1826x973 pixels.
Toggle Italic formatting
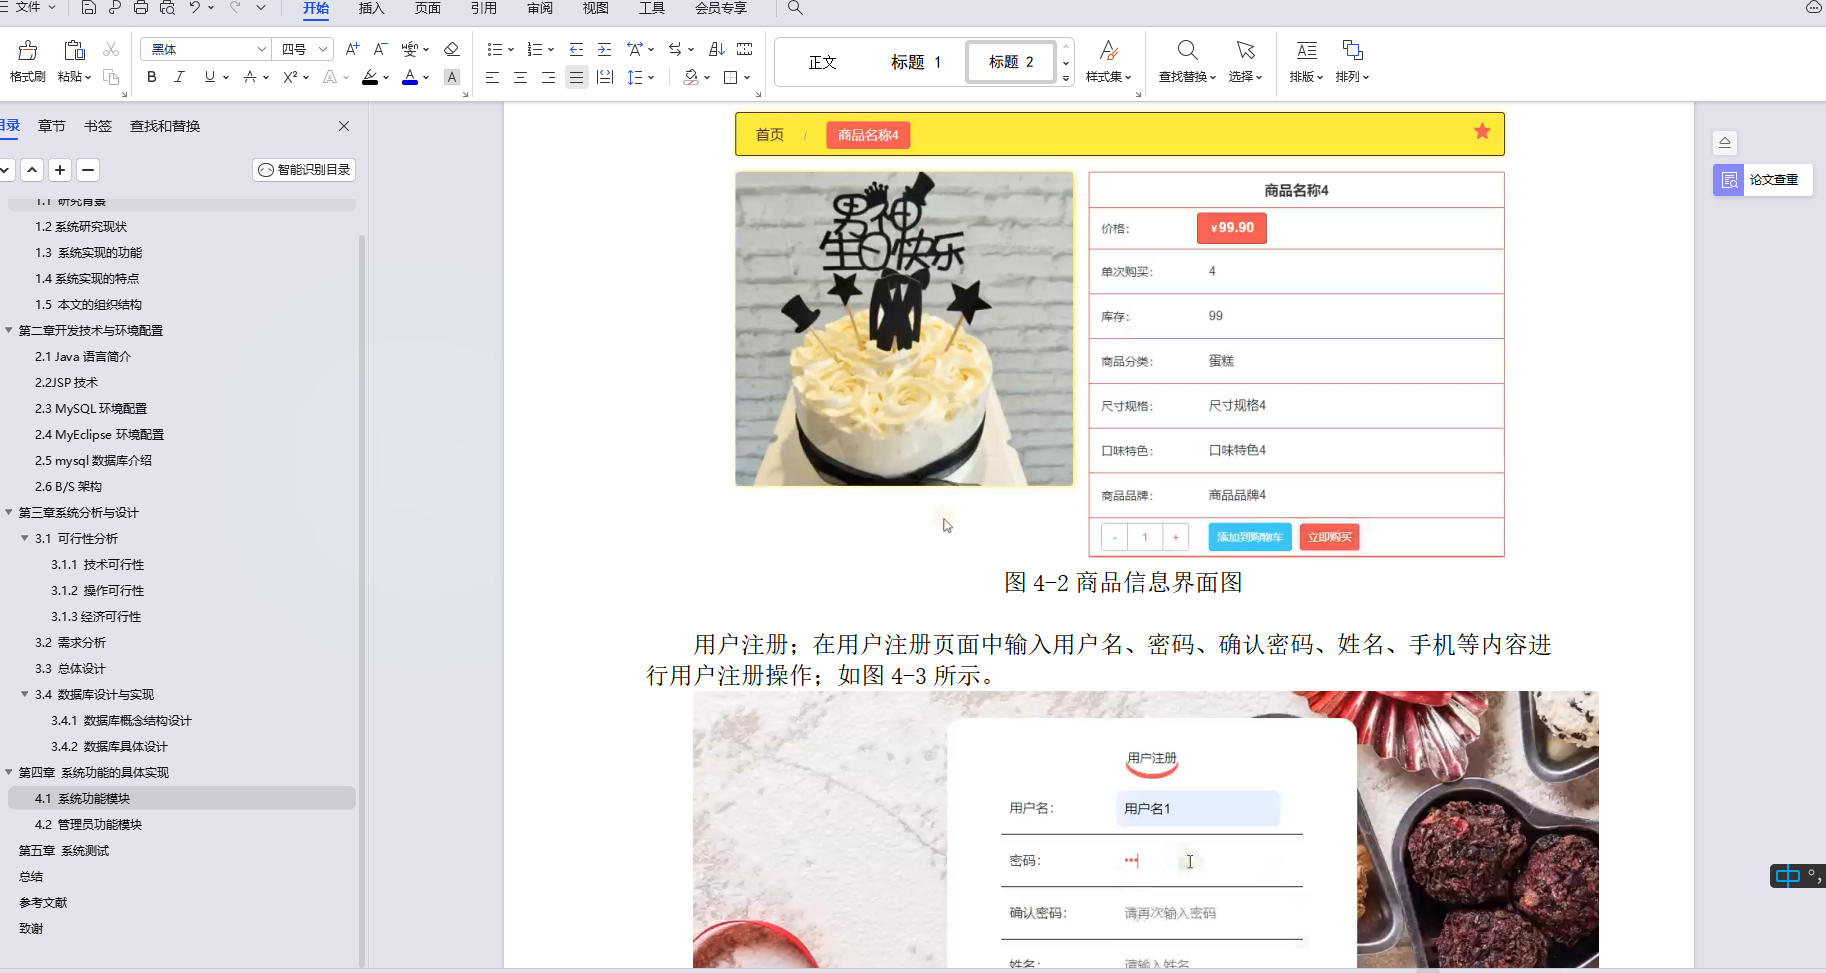click(x=179, y=77)
